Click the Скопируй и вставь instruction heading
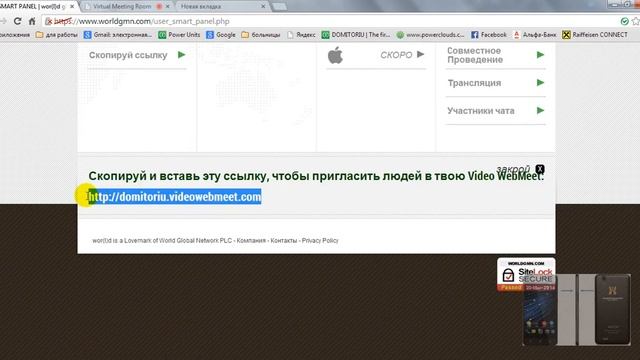 coord(316,176)
